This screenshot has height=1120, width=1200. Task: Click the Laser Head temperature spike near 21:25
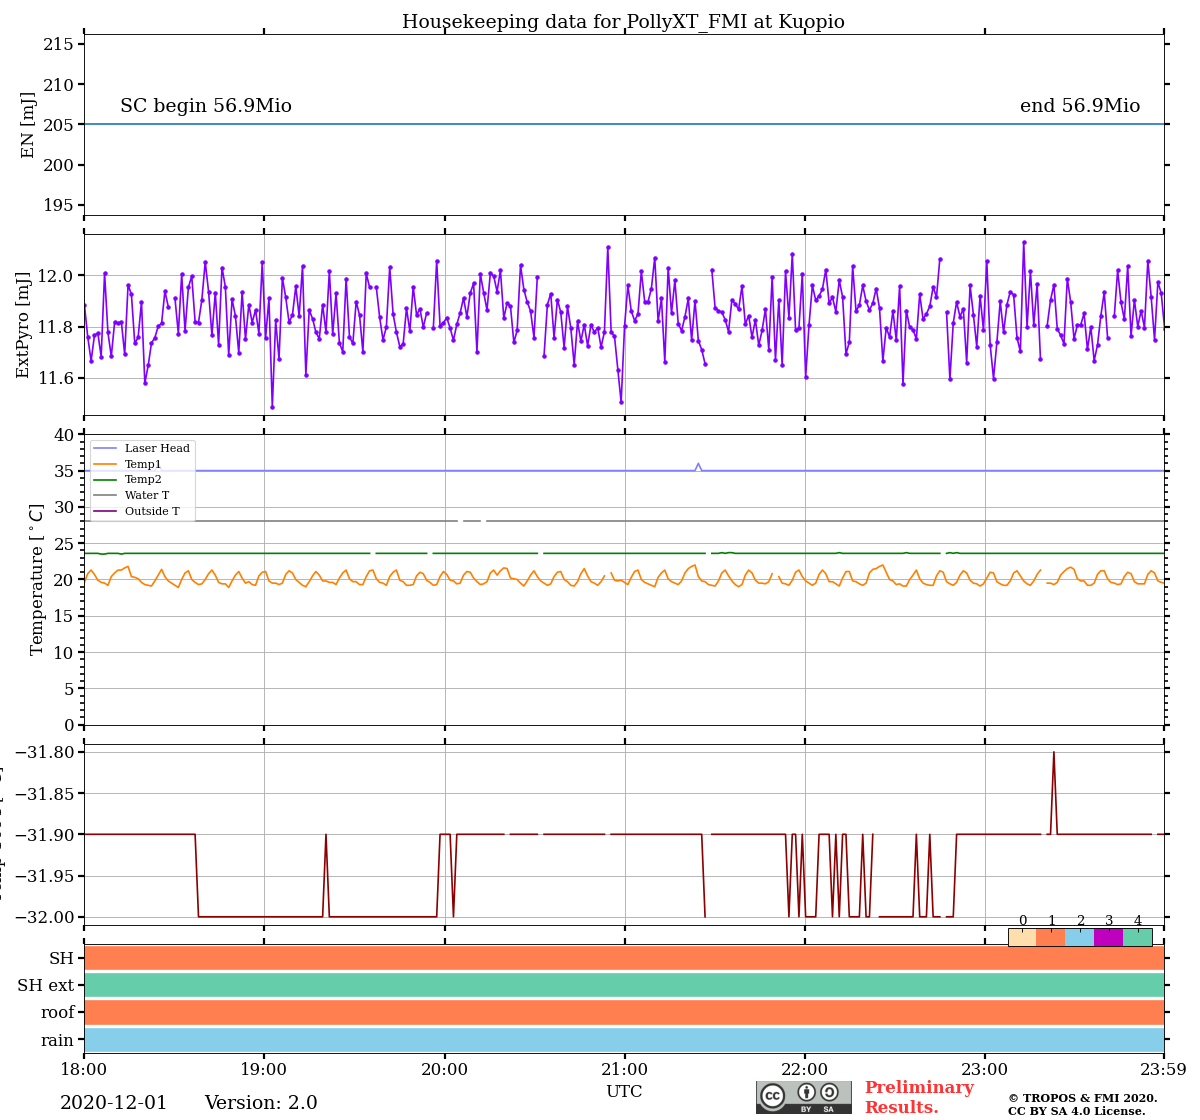[698, 466]
